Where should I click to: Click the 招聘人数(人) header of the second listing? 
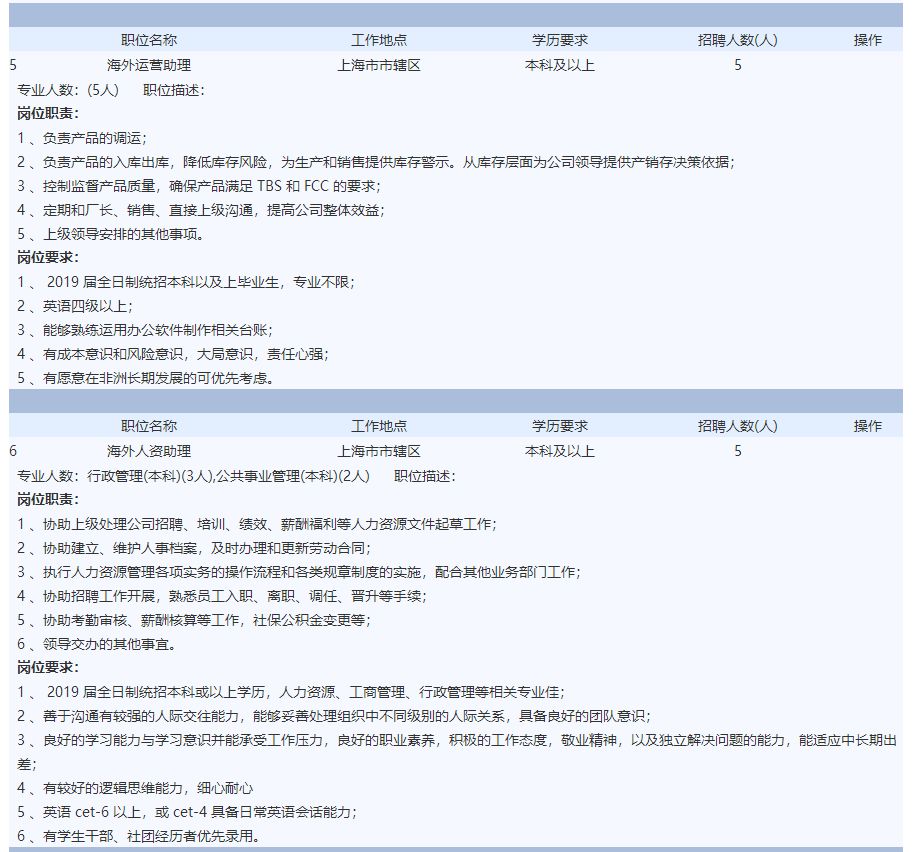735,425
